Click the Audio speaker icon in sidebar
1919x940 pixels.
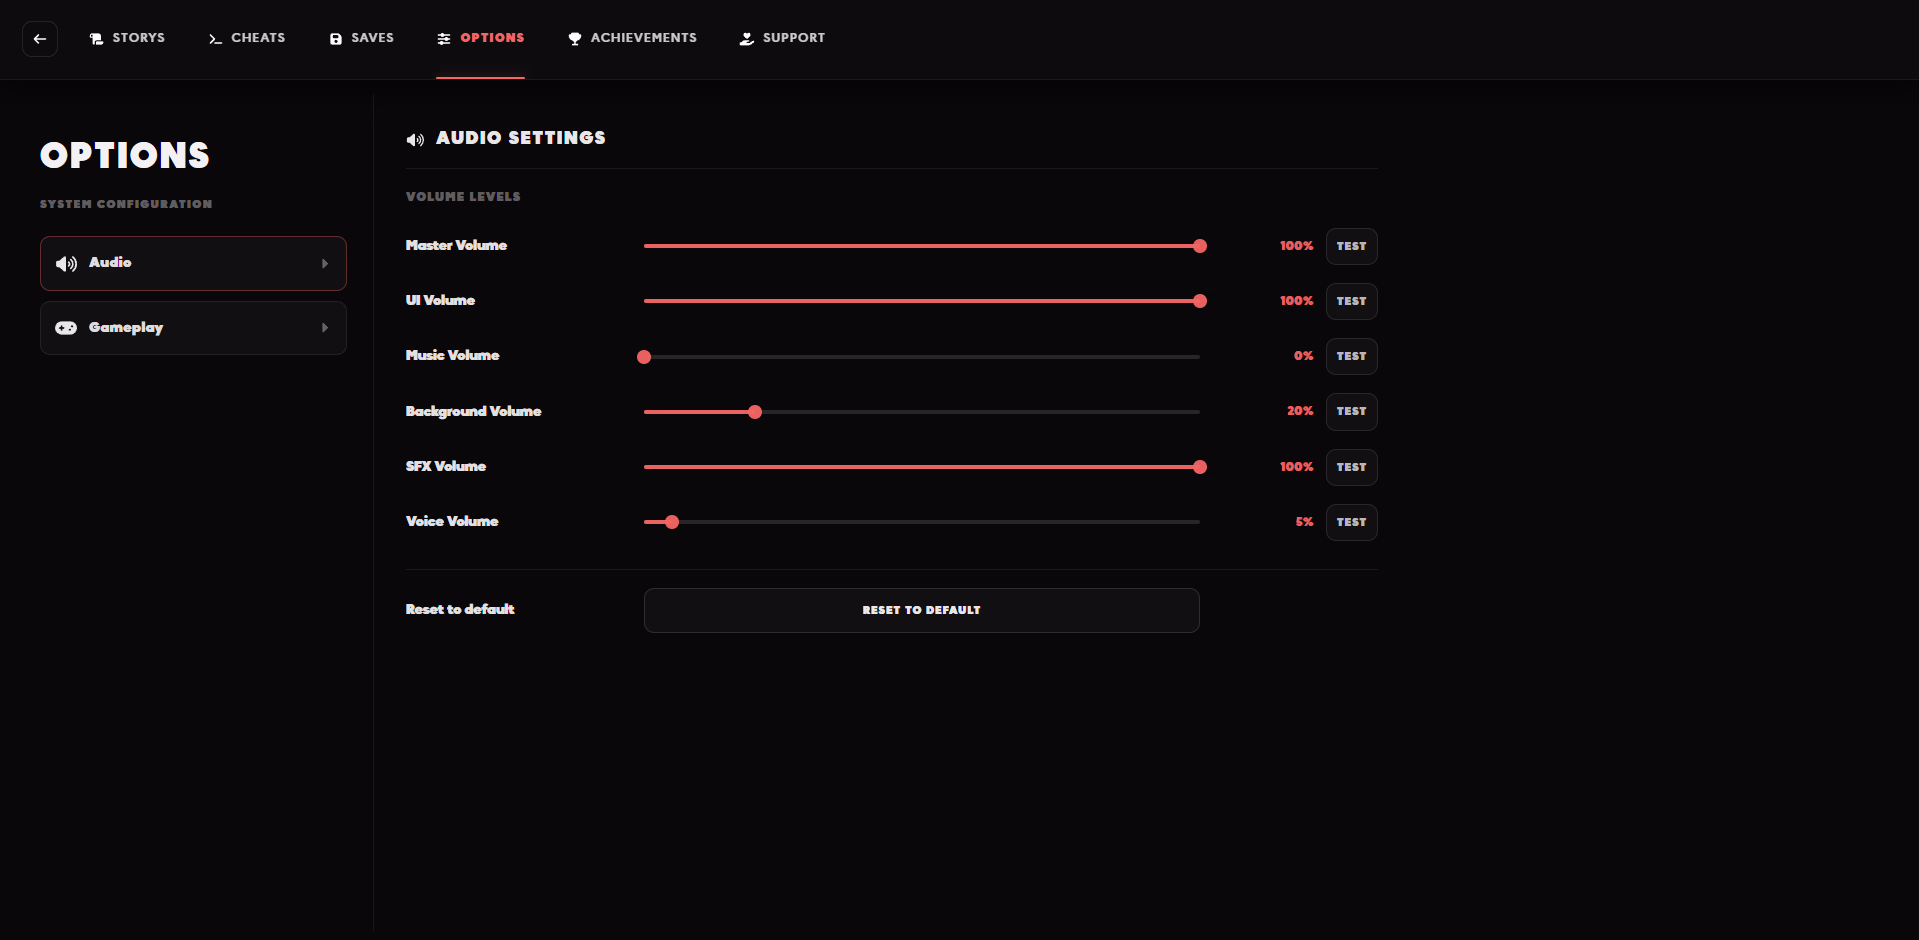66,264
